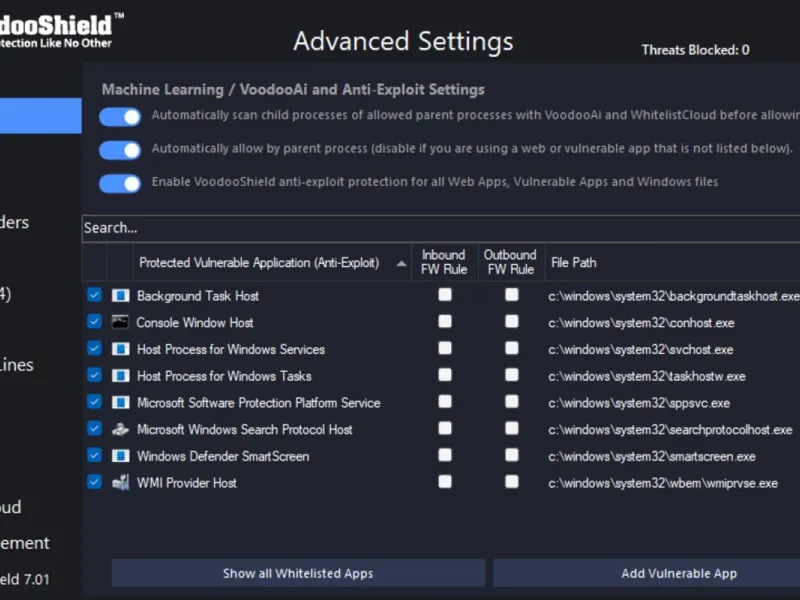Click the Background Task Host app icon
Viewport: 800px width, 600px height.
click(x=121, y=296)
